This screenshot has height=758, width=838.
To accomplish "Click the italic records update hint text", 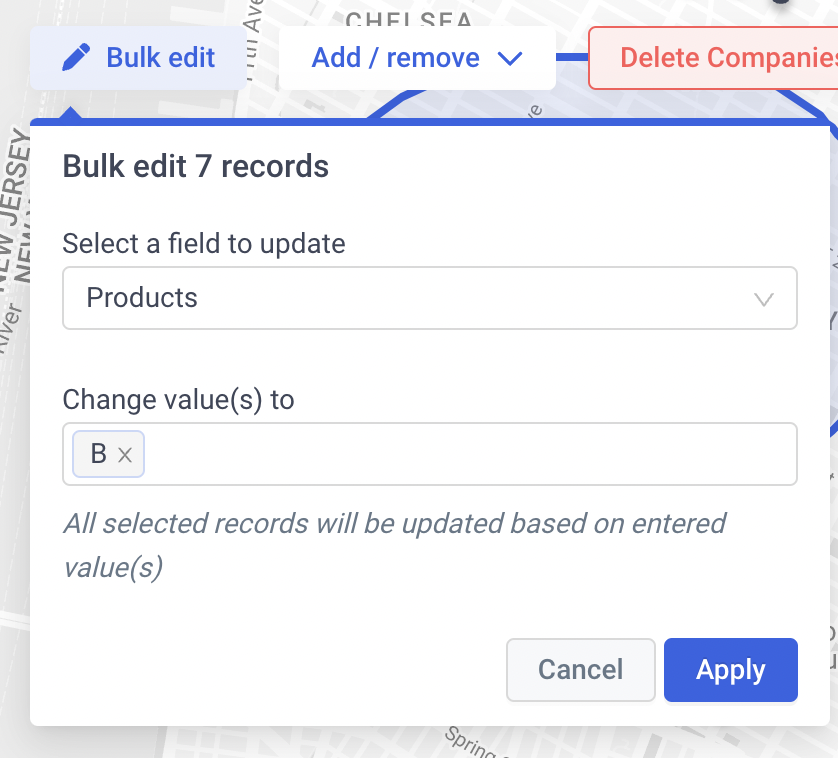I will (x=394, y=545).
